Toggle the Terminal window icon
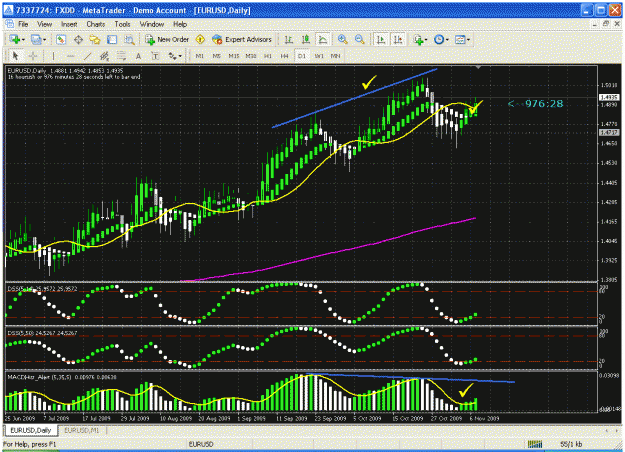 click(x=112, y=39)
